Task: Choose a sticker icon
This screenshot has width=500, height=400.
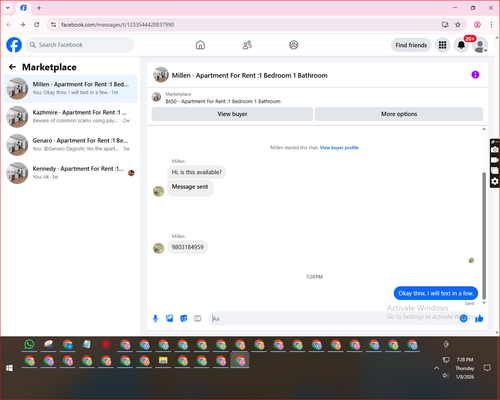Action: click(x=184, y=319)
